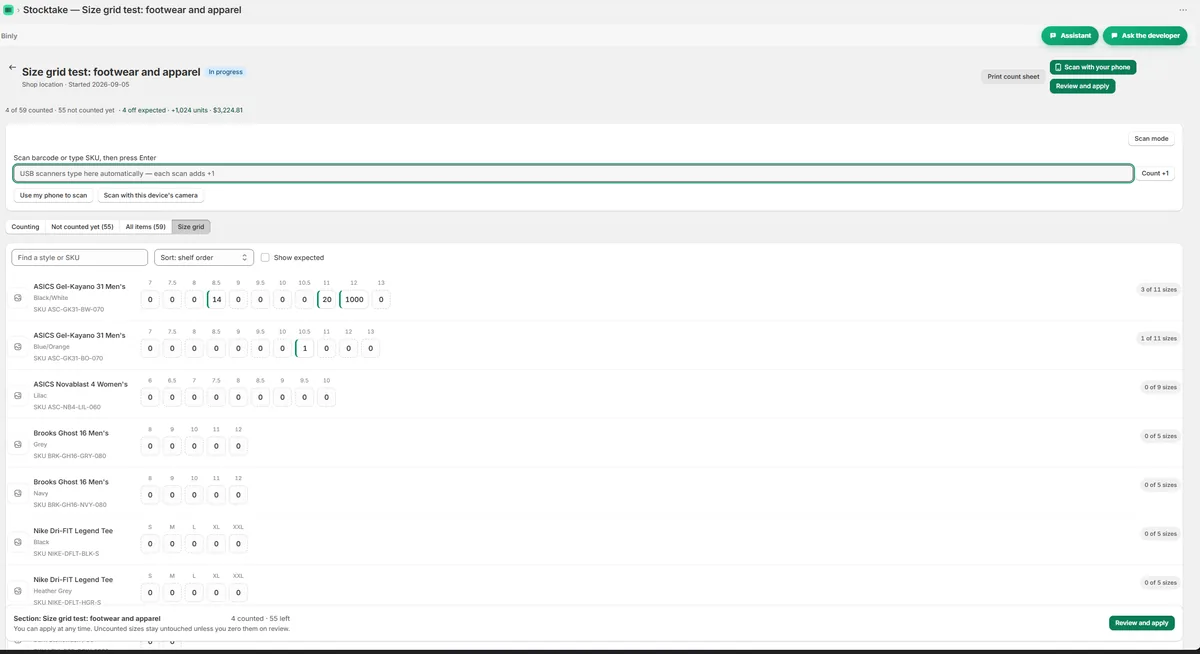Viewport: 1200px width, 654px height.
Task: Open the Sort: shelf order dropdown
Action: tap(204, 257)
